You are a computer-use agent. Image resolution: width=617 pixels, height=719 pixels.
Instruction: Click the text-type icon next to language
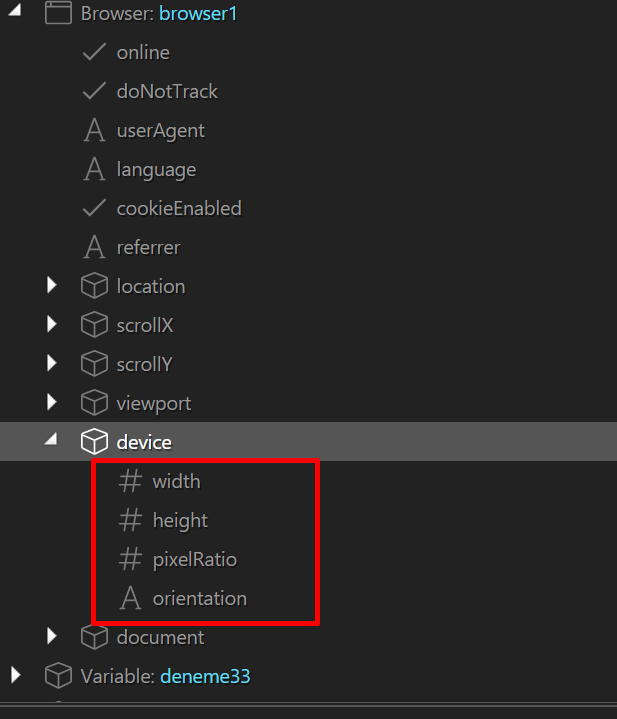pyautogui.click(x=94, y=169)
